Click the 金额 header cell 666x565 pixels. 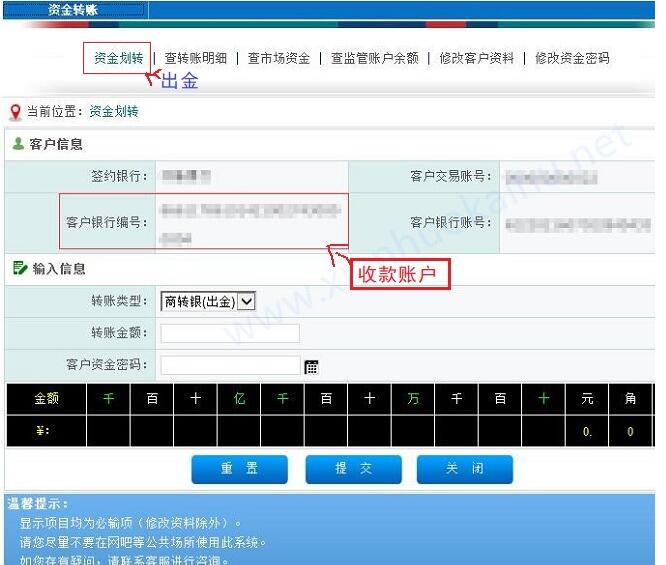46,398
